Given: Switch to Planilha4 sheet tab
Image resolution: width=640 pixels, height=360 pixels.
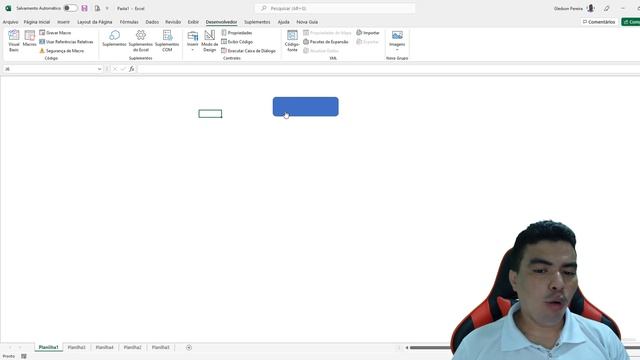Looking at the screenshot, I should [x=104, y=347].
